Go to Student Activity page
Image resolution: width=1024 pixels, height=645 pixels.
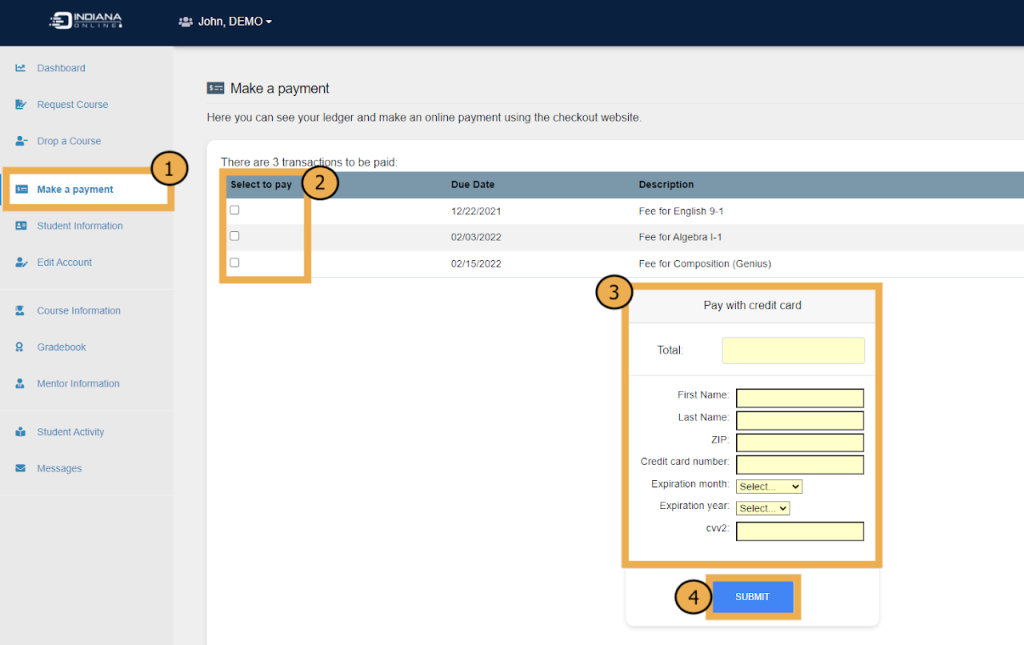click(71, 432)
